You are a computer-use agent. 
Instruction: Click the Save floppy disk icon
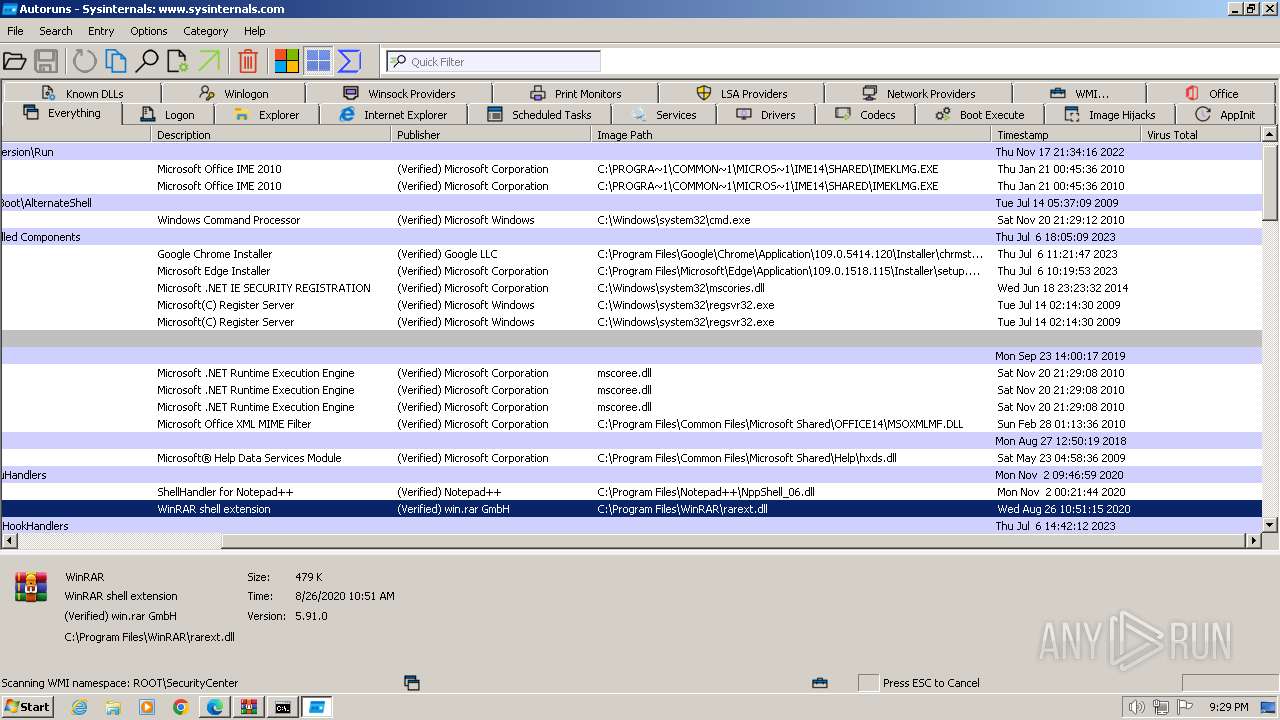tap(46, 61)
